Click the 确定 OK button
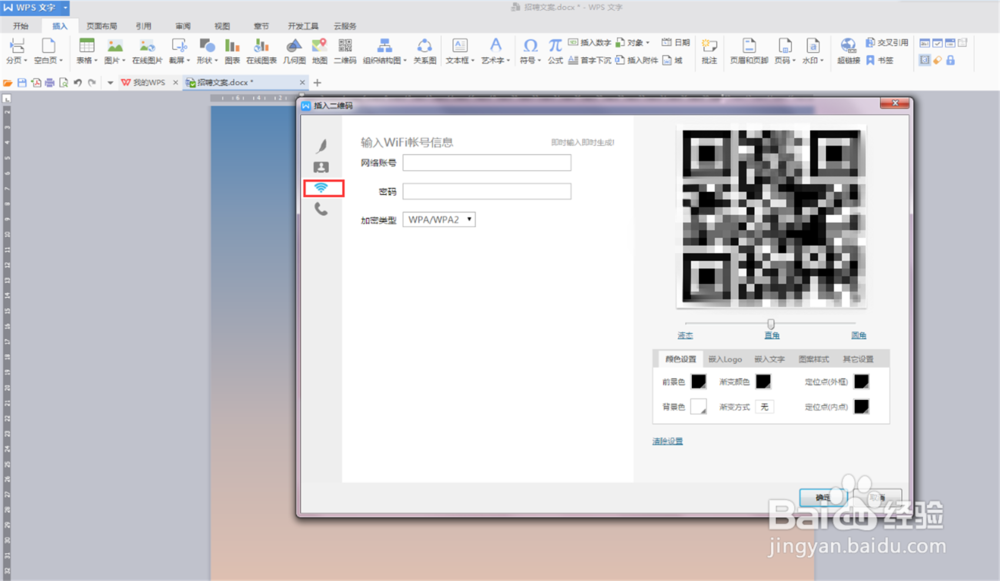 tap(823, 497)
